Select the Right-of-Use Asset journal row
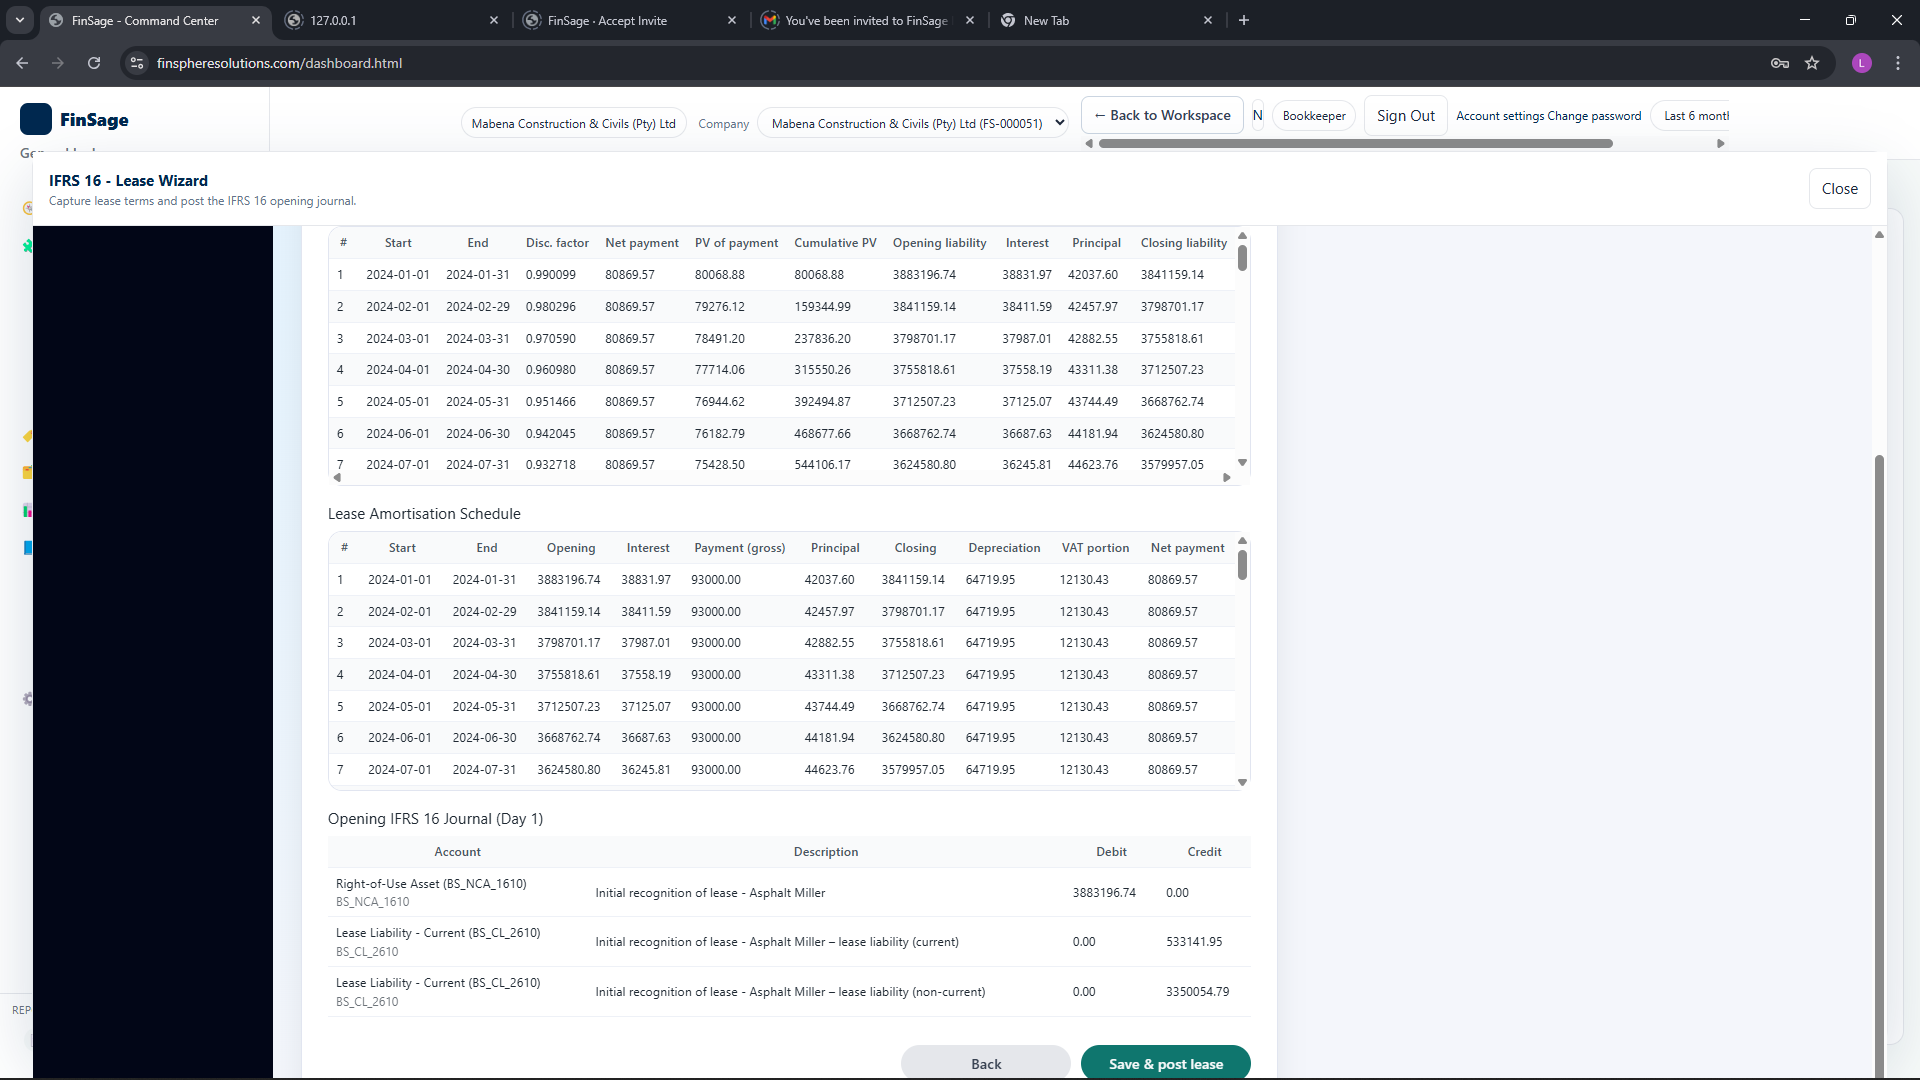This screenshot has height=1080, width=1920. (789, 892)
